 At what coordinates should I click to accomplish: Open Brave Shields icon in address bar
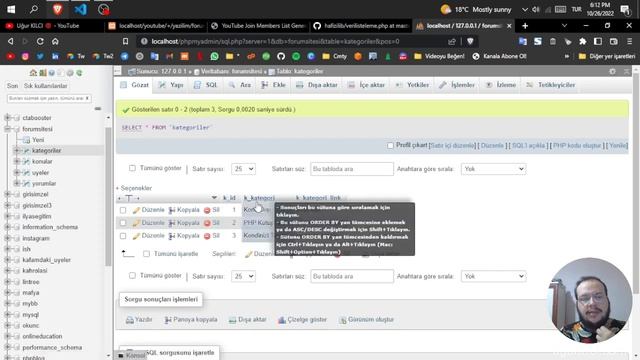click(x=470, y=41)
